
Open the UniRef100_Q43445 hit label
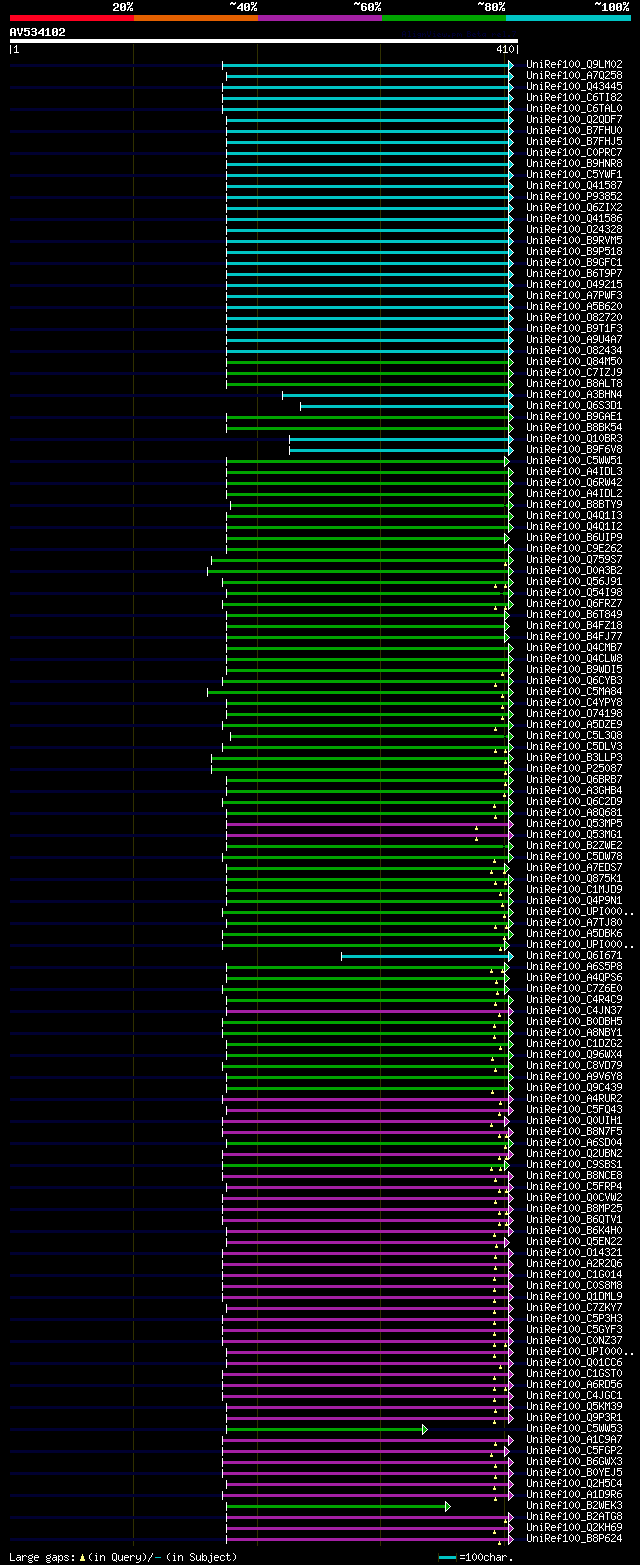[x=574, y=86]
